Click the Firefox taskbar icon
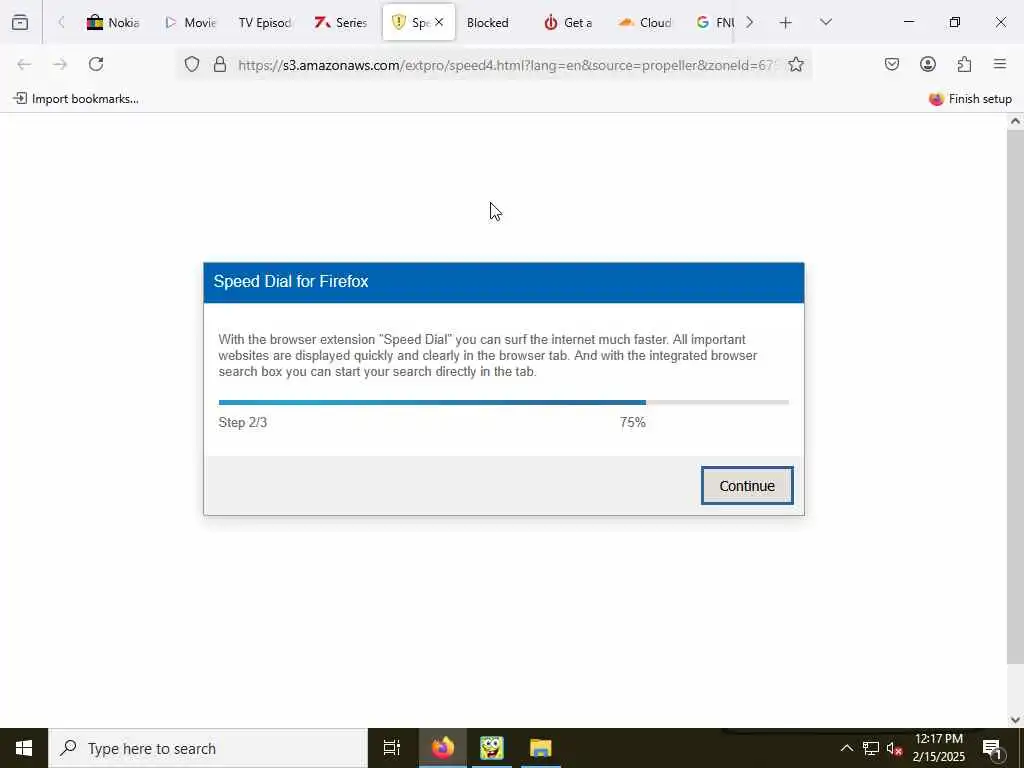Viewport: 1024px width, 768px height. (442, 748)
